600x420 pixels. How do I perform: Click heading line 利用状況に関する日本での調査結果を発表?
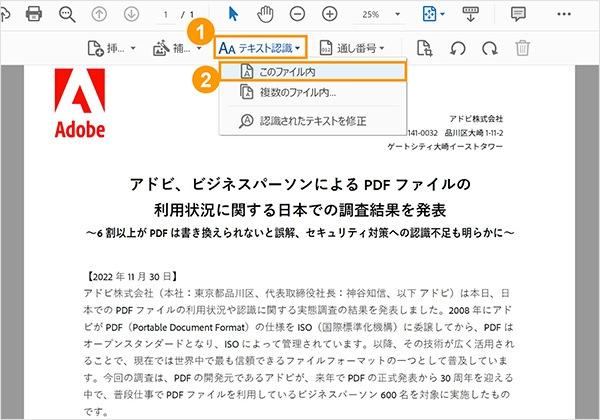click(300, 210)
